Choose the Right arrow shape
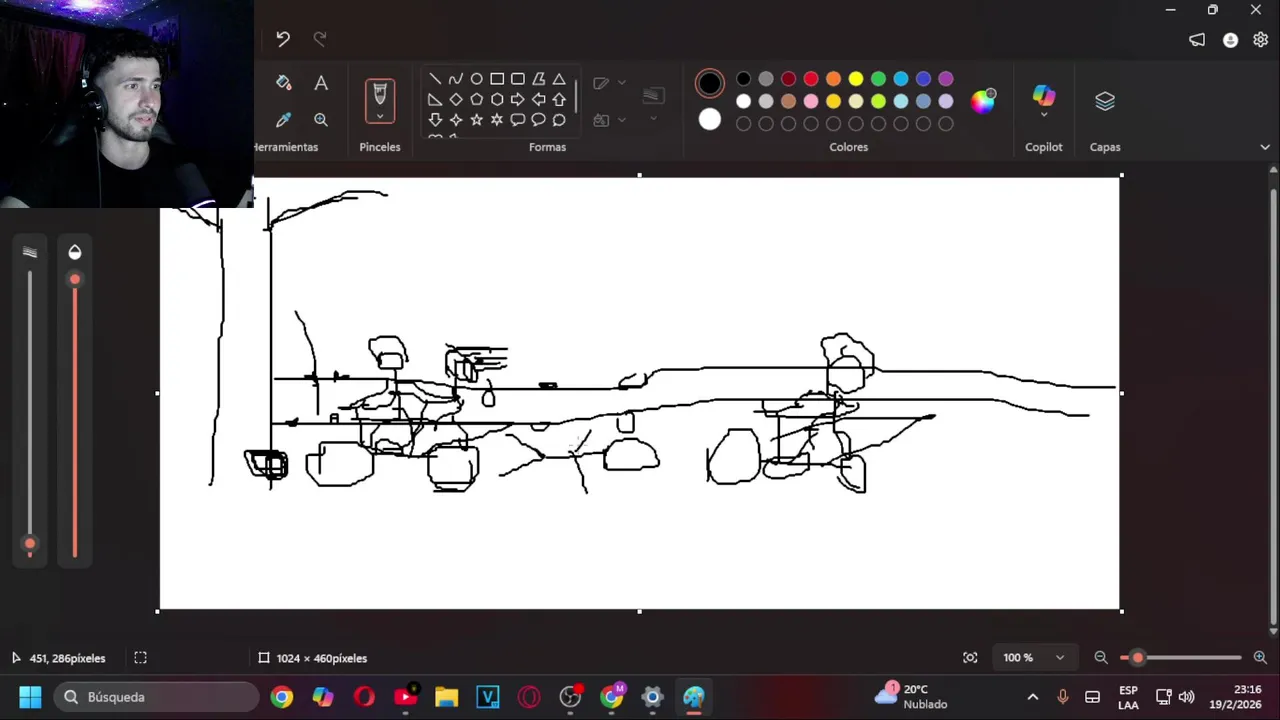 click(x=518, y=100)
